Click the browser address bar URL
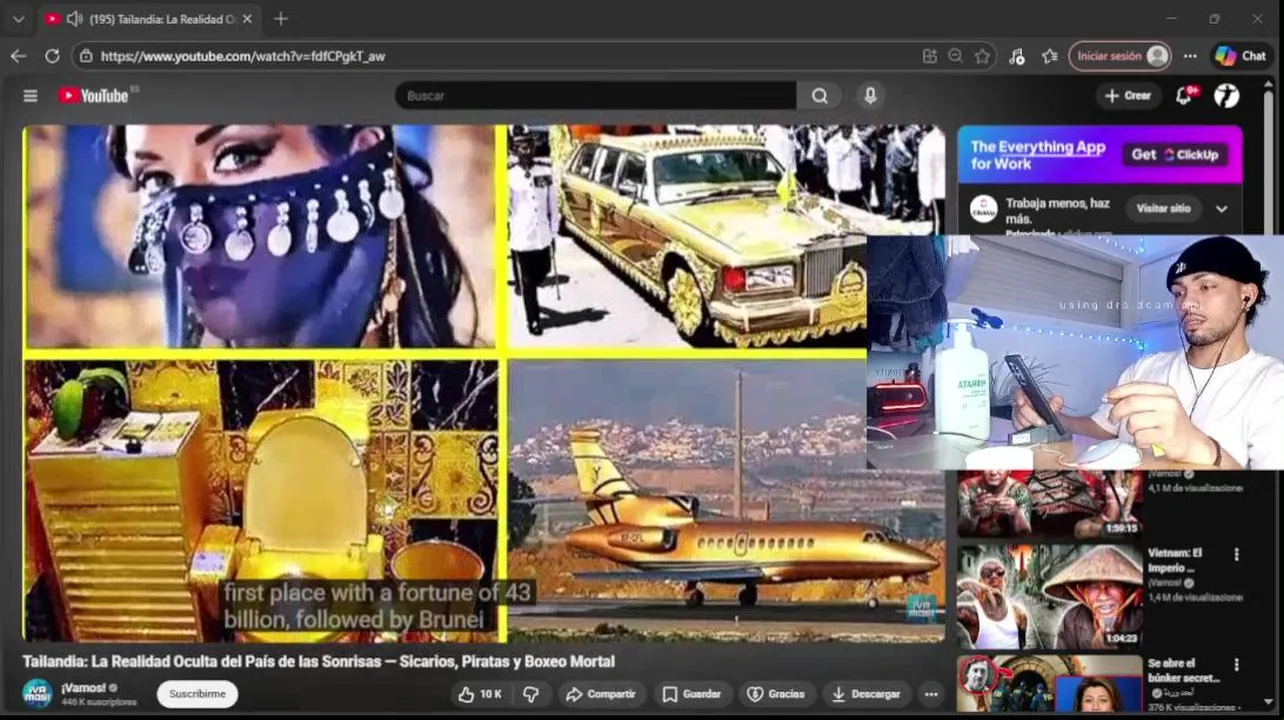Viewport: 1284px width, 720px height. tap(243, 56)
